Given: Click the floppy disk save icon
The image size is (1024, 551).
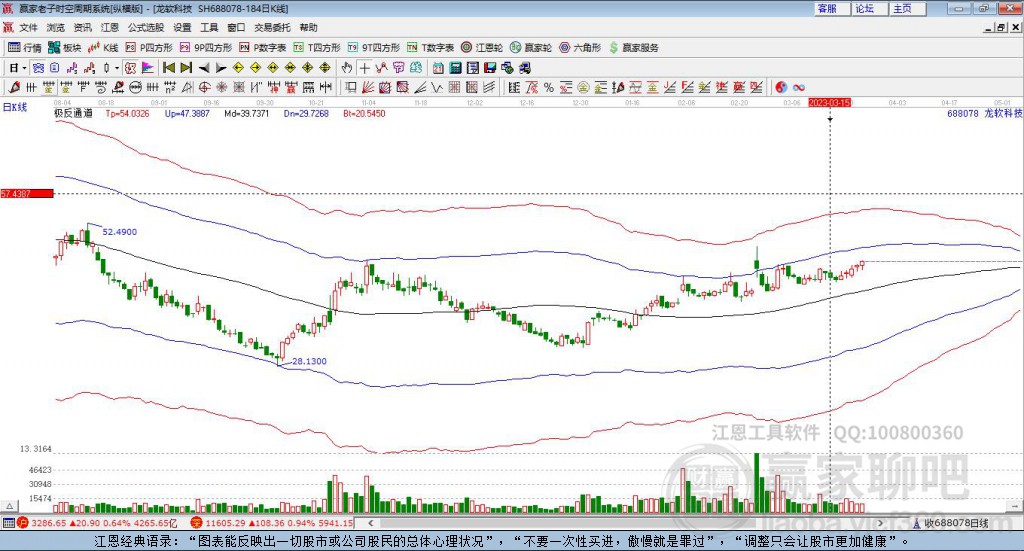Looking at the screenshot, I should tap(490, 68).
